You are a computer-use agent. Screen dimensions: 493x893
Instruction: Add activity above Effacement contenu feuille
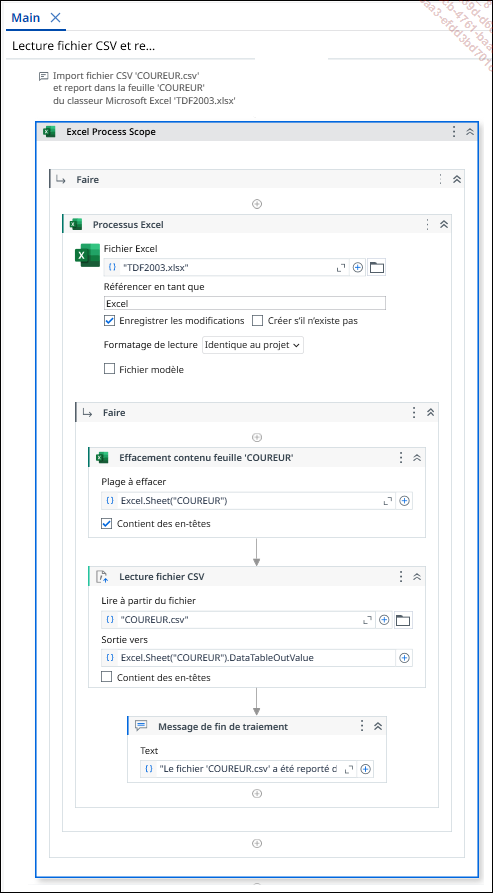257,437
